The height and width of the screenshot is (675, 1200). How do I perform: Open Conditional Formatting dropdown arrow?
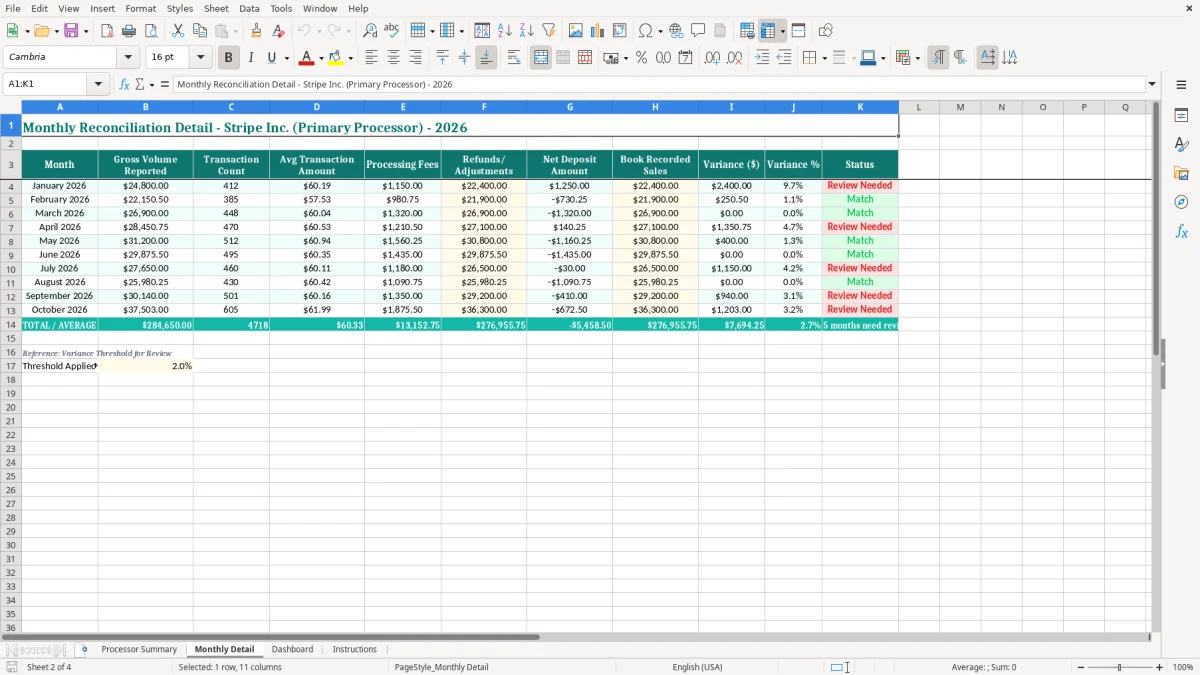(x=917, y=58)
